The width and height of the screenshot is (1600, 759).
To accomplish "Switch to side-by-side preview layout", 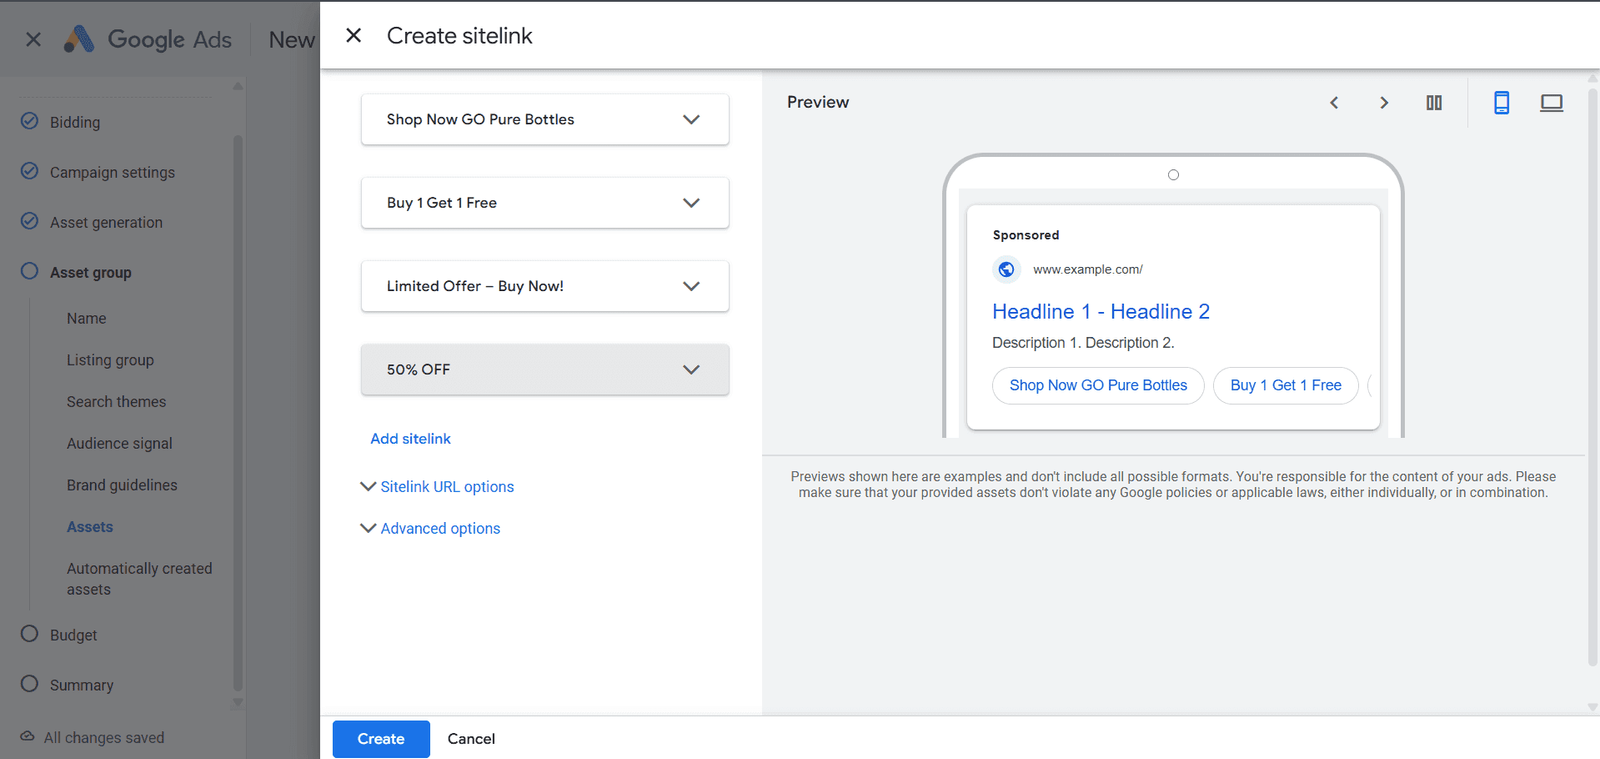I will (x=1434, y=103).
